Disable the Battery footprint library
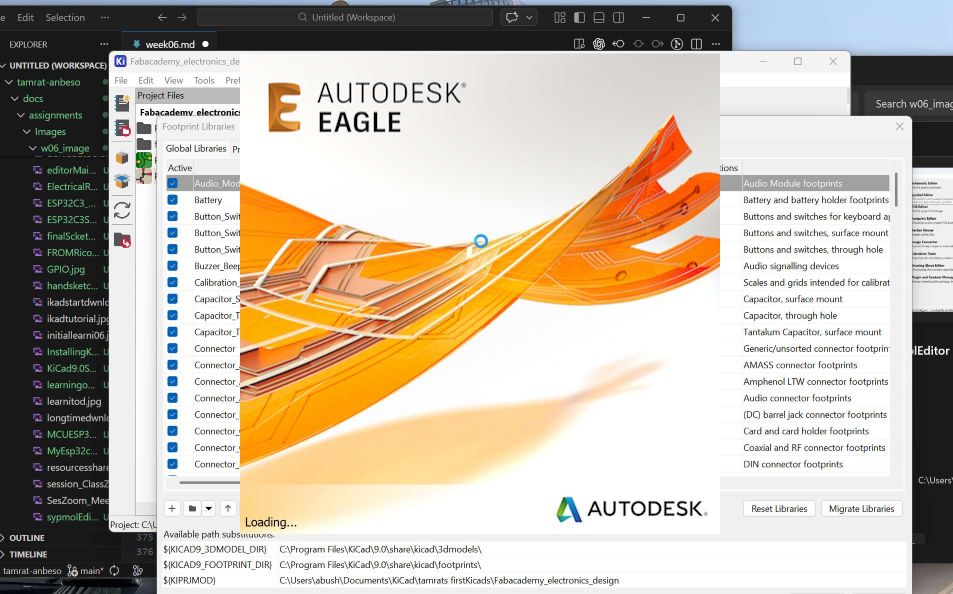Screen dimensions: 953x594 (x=173, y=199)
